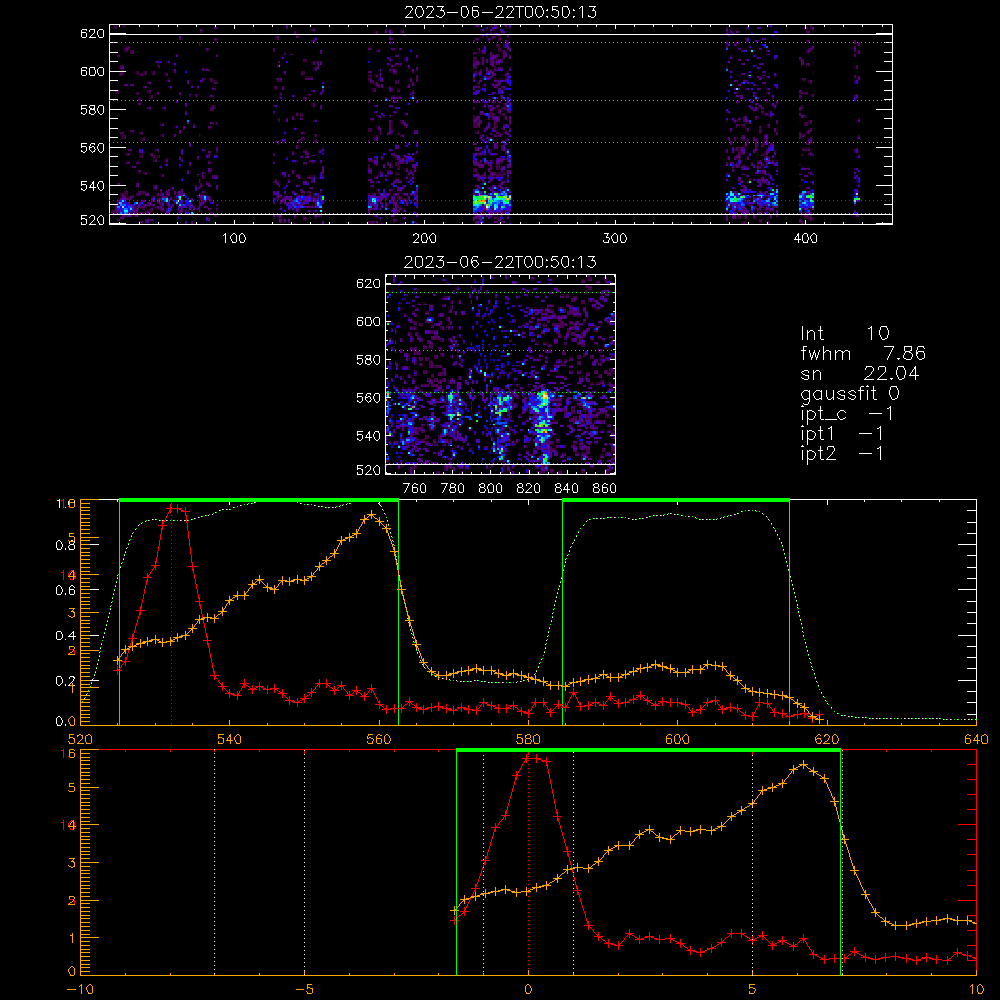
Task: Select the 'Int 10' readout line
Action: tap(845, 334)
